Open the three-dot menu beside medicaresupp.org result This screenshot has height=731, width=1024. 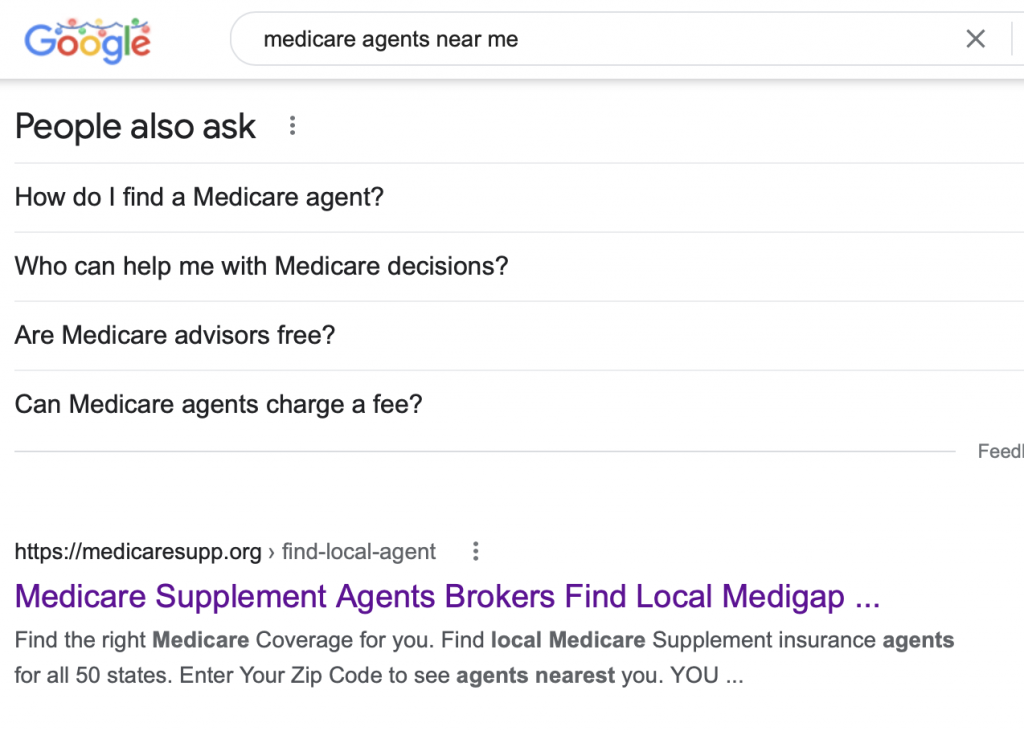point(475,551)
